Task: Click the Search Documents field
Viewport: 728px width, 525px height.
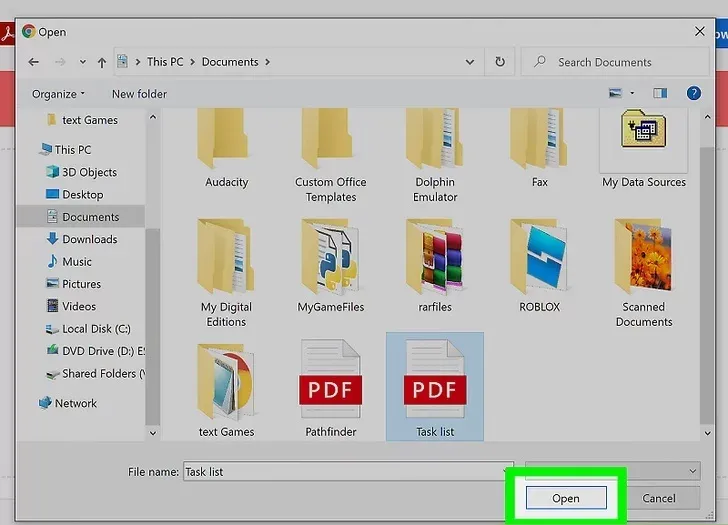Action: pyautogui.click(x=615, y=62)
